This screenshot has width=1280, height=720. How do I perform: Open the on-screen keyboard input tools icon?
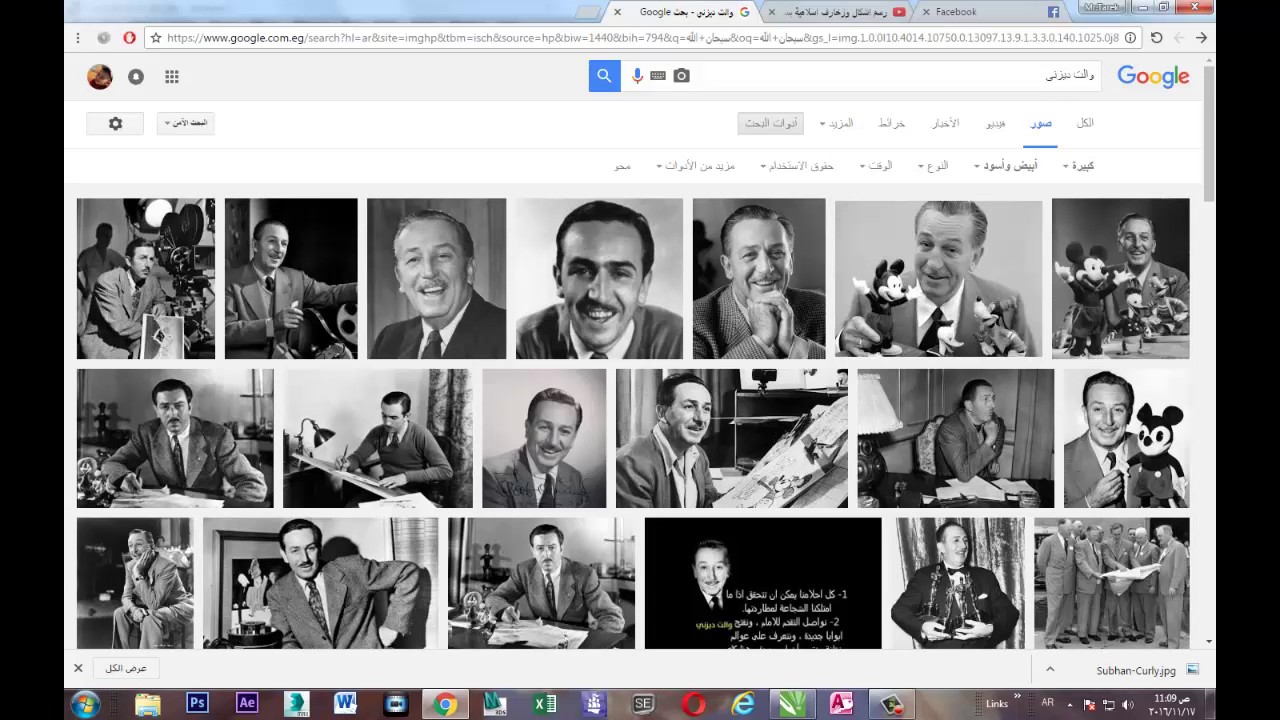pyautogui.click(x=658, y=76)
